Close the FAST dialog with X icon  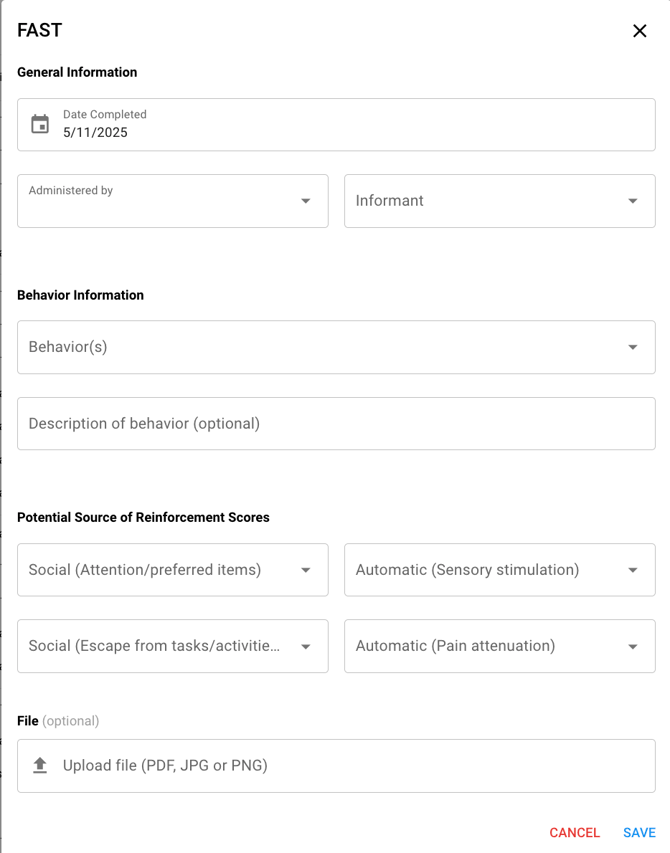point(640,31)
